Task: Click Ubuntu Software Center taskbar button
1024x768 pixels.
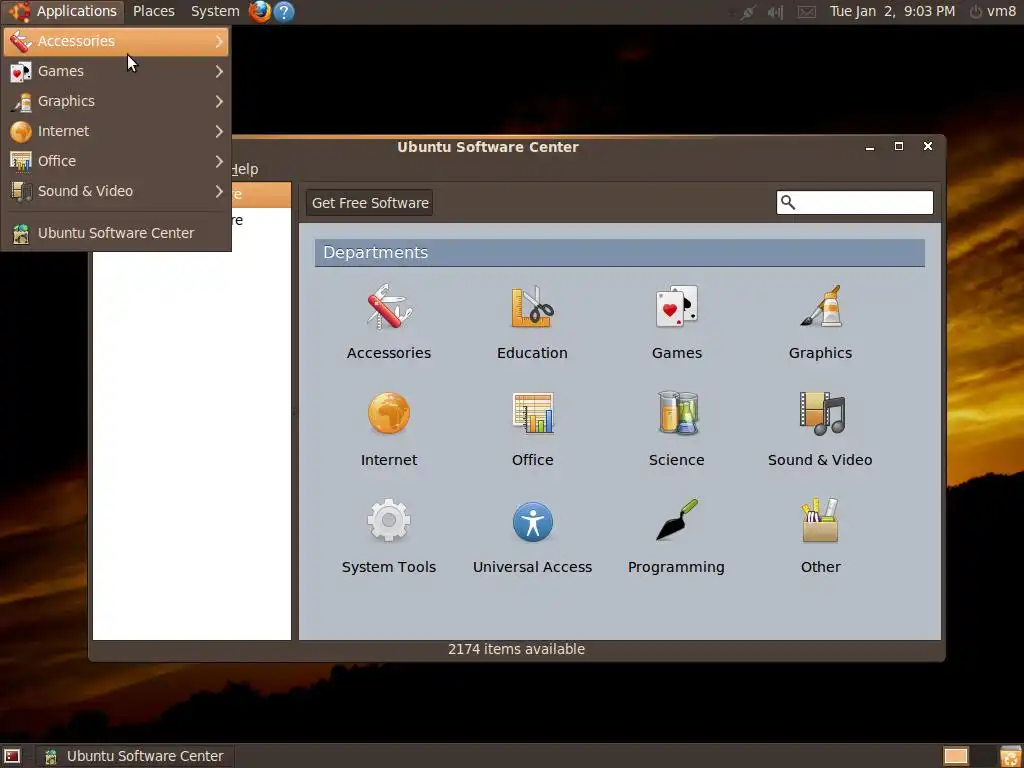Action: tap(135, 756)
